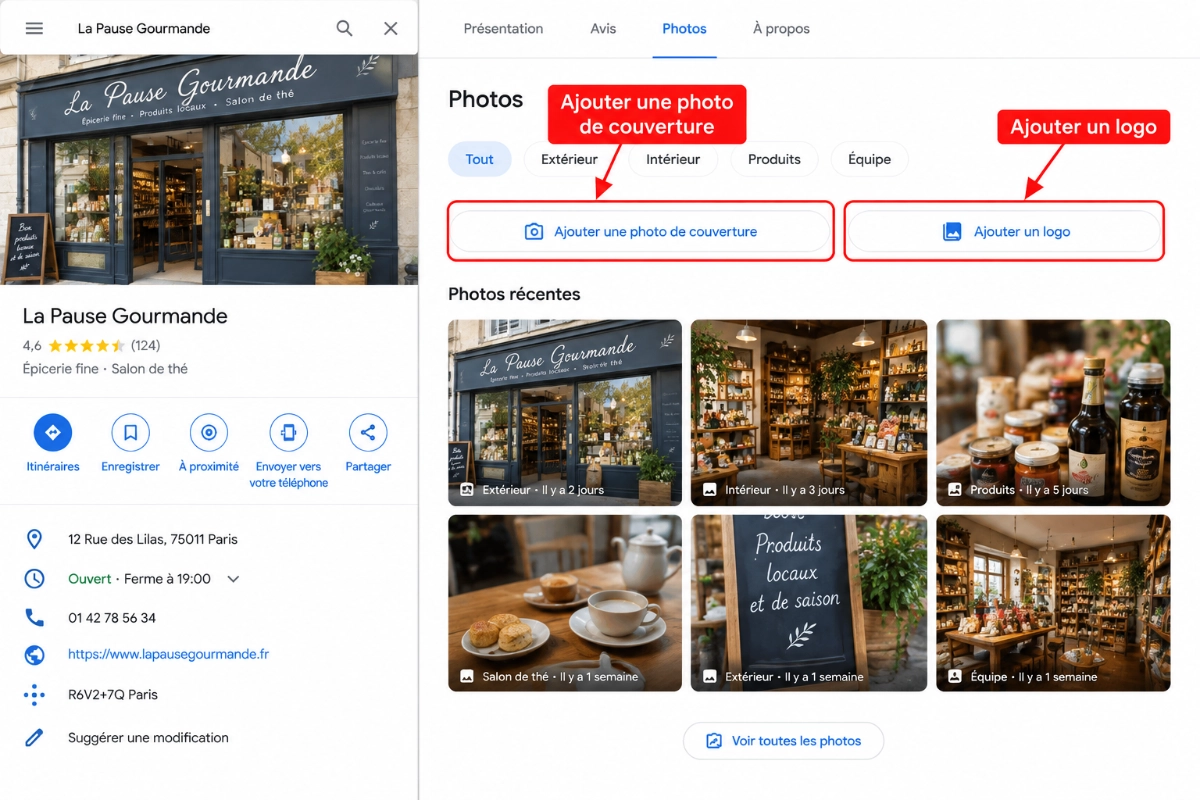Open Intérieur photo from 3 days ago

pos(809,412)
